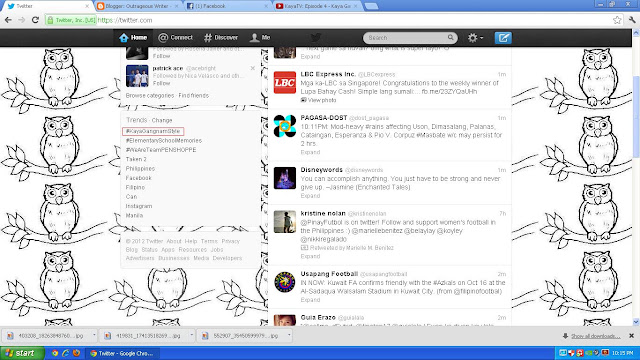This screenshot has width=640, height=360.
Task: Open Taken 2 trend
Action: point(136,159)
